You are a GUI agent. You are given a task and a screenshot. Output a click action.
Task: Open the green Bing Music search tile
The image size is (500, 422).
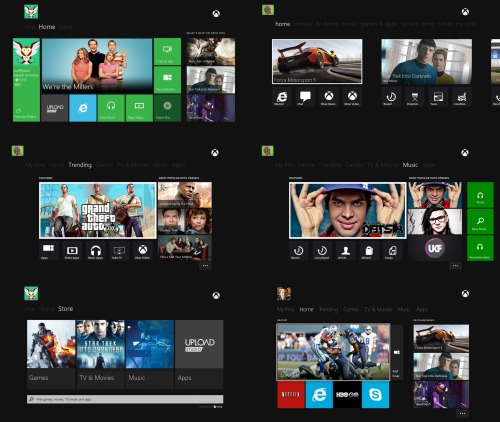coord(480,221)
